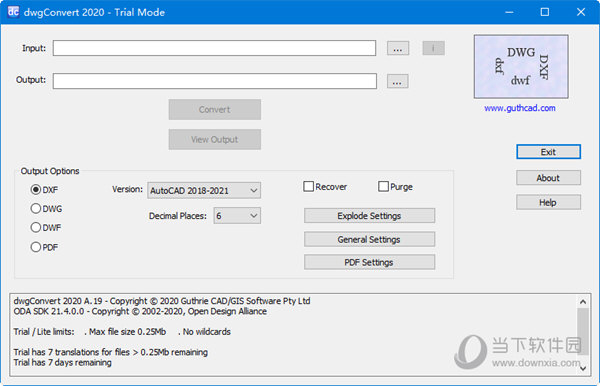Maximize the dwgConvert window

pos(545,12)
